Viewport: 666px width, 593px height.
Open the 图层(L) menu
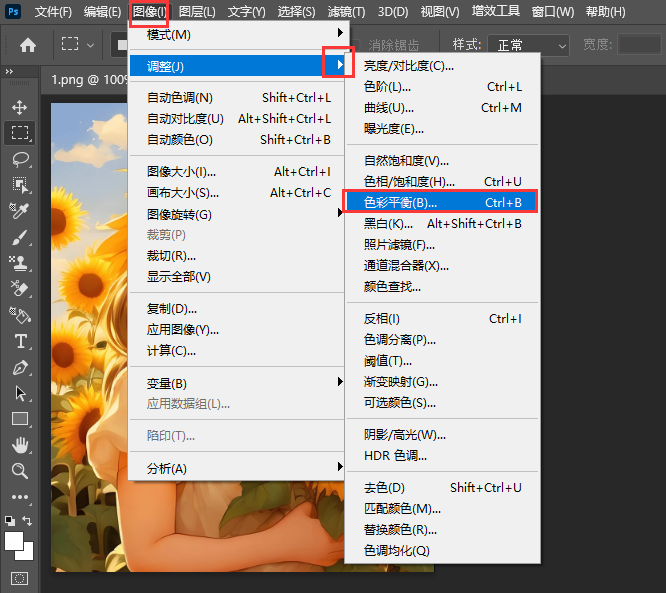point(197,11)
